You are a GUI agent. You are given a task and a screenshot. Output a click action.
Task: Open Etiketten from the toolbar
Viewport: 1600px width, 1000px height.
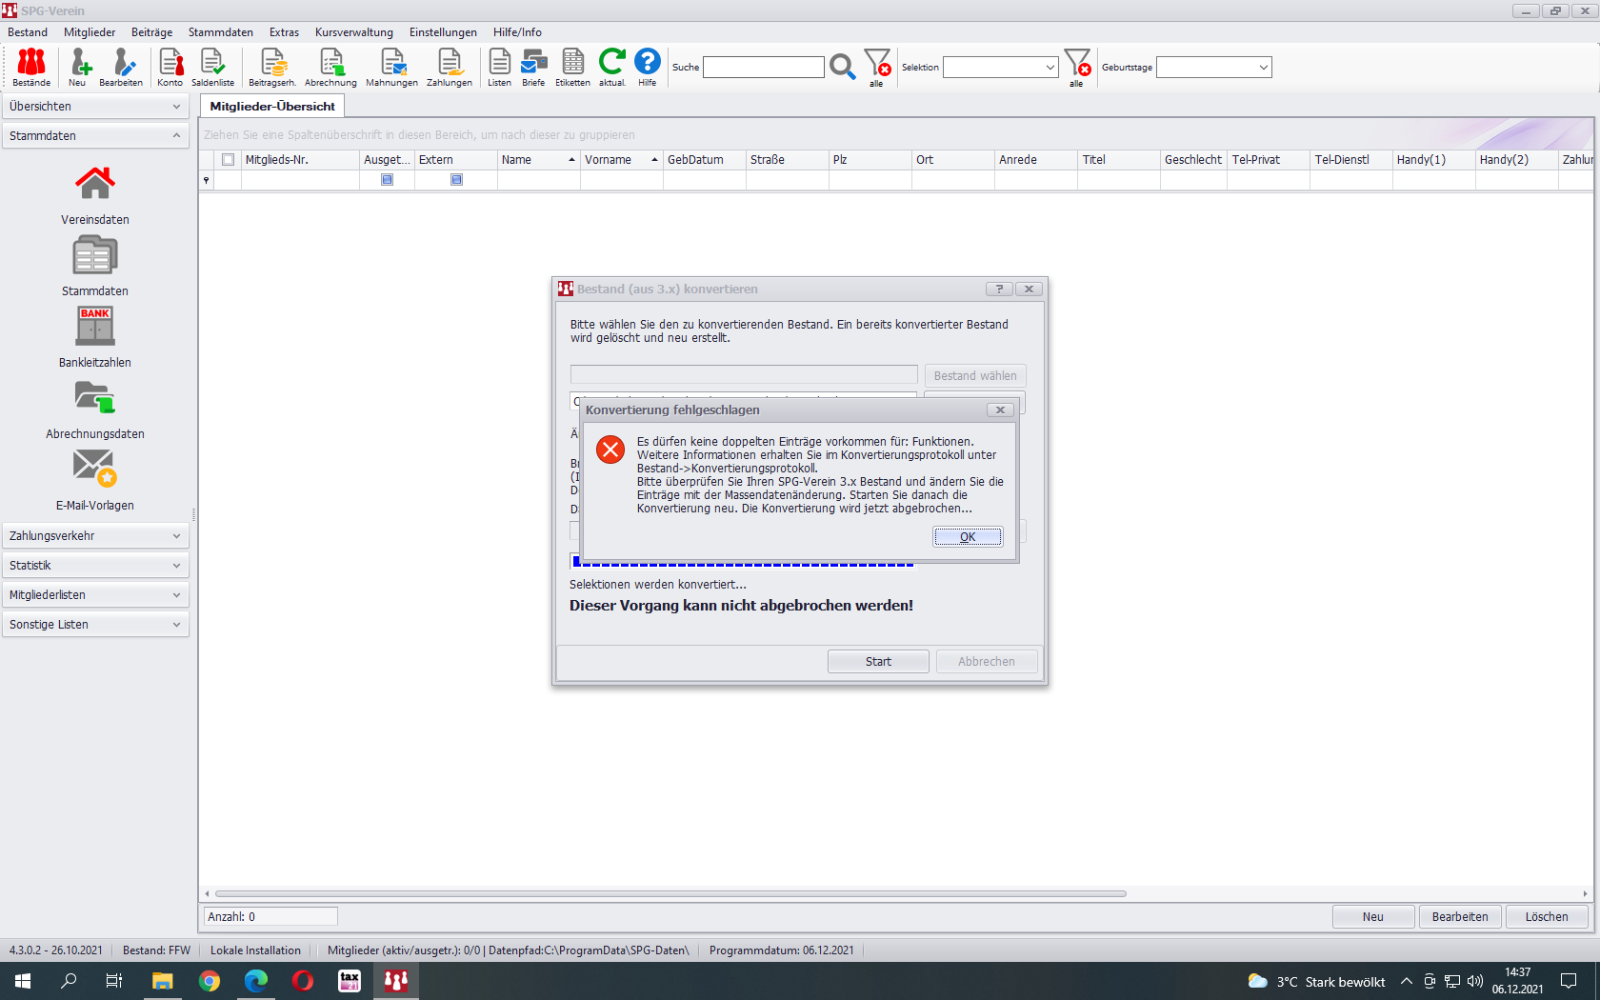(573, 67)
